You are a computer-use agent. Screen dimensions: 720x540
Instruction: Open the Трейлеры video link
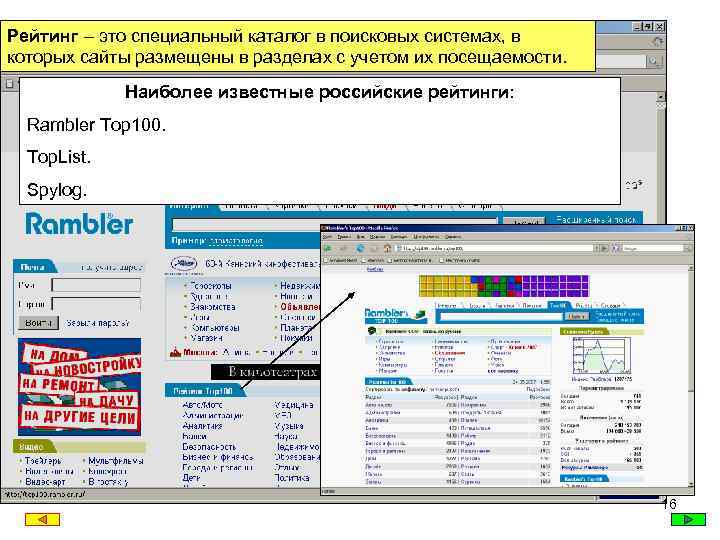click(x=43, y=461)
